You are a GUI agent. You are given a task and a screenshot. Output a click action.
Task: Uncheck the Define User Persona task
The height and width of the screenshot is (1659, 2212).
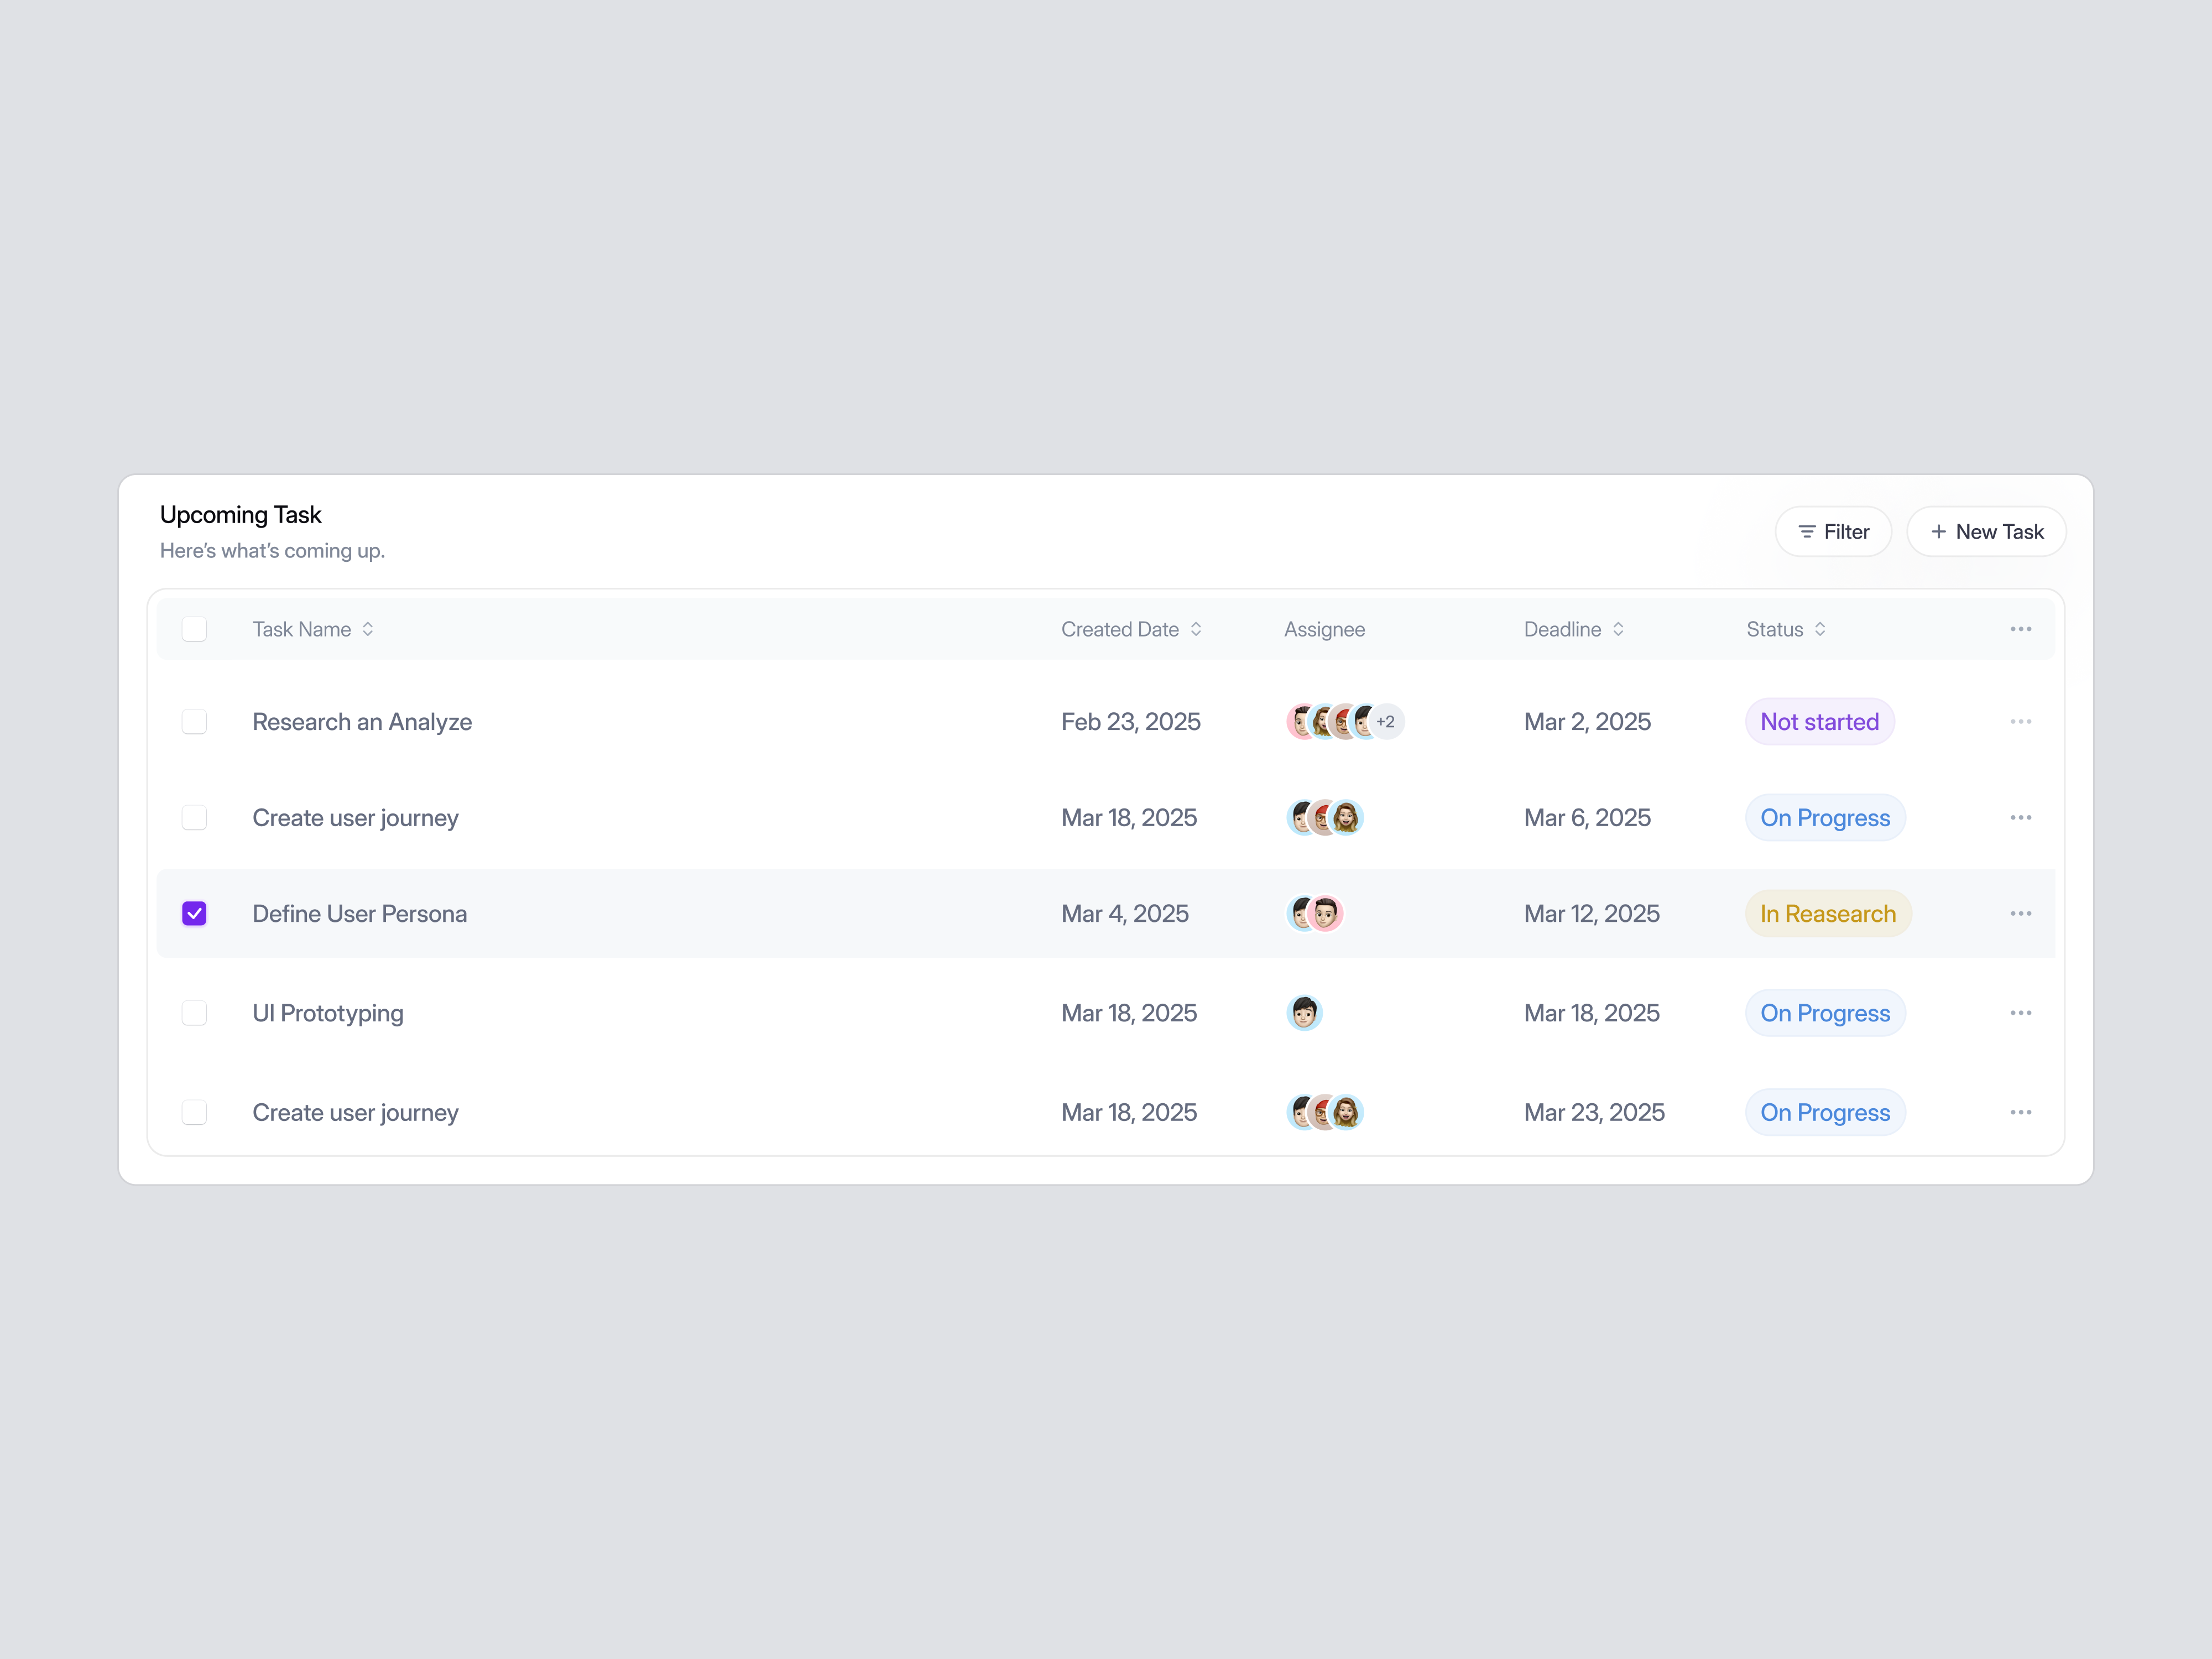[x=194, y=913]
